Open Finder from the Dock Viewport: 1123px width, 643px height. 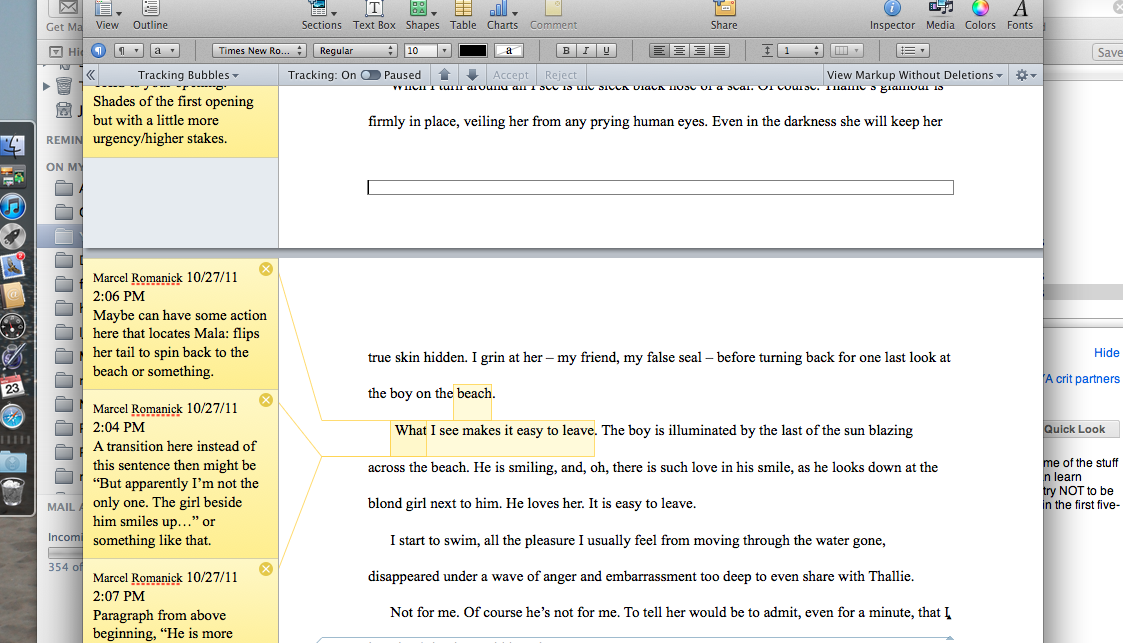point(13,146)
